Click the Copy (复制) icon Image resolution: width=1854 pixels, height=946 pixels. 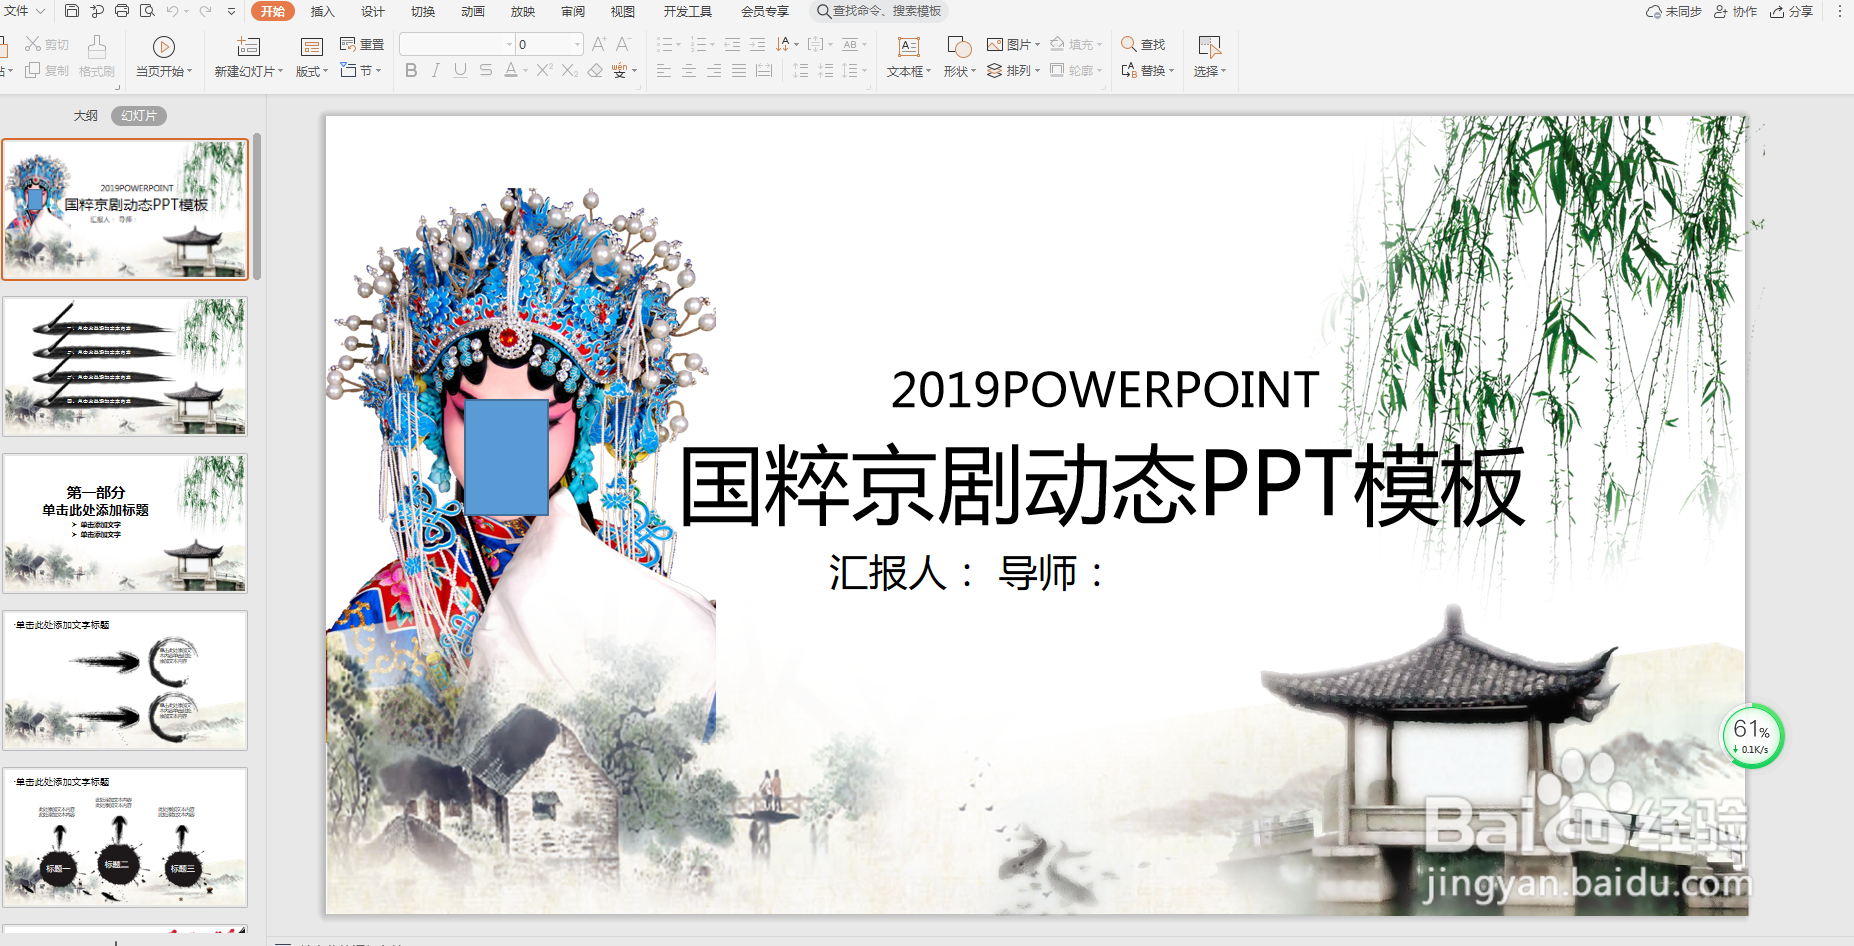33,70
